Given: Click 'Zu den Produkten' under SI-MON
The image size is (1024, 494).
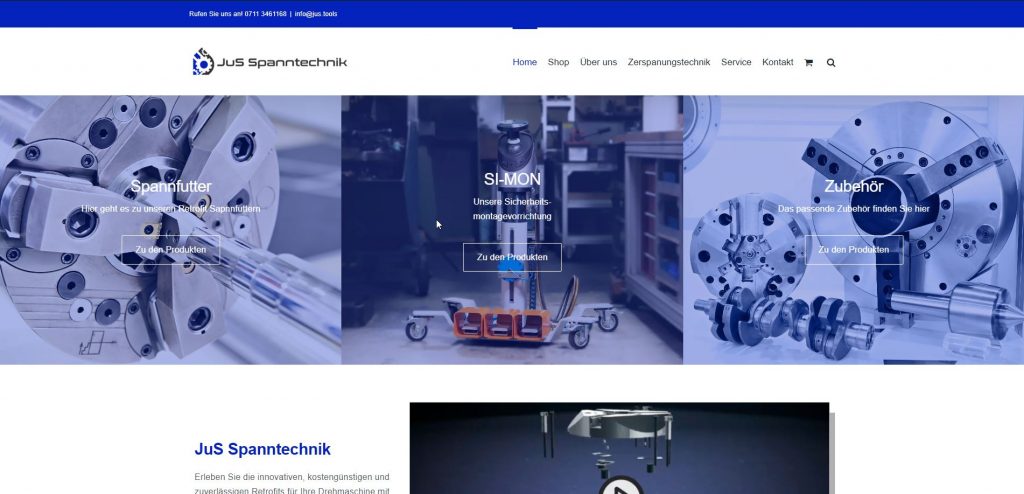Looking at the screenshot, I should point(512,257).
